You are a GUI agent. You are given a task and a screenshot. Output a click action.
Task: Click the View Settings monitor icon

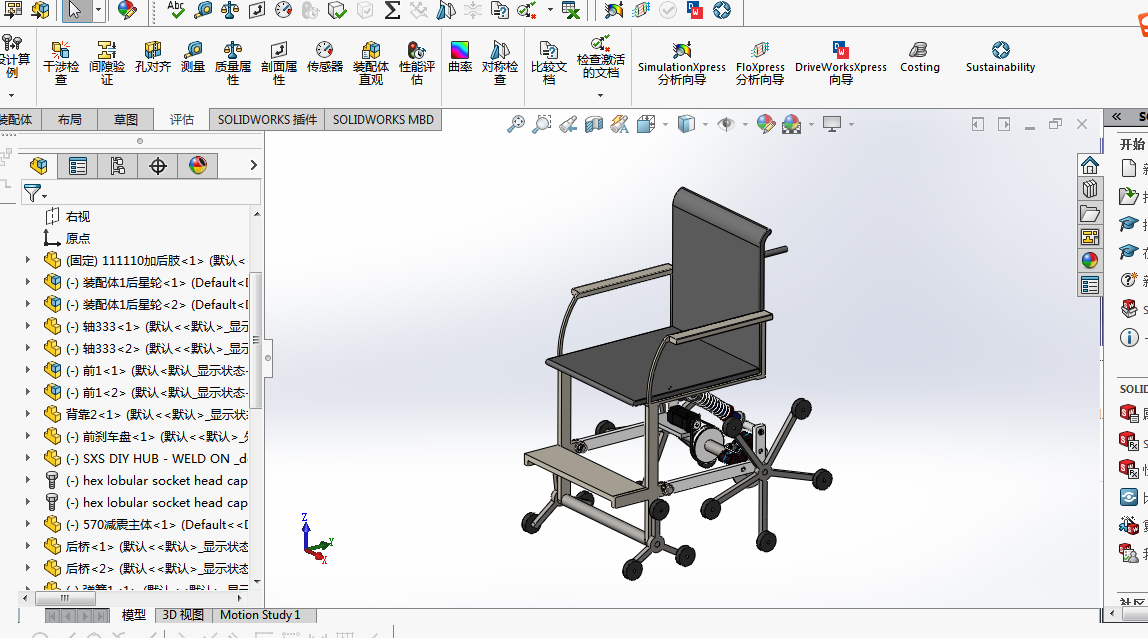(x=832, y=124)
